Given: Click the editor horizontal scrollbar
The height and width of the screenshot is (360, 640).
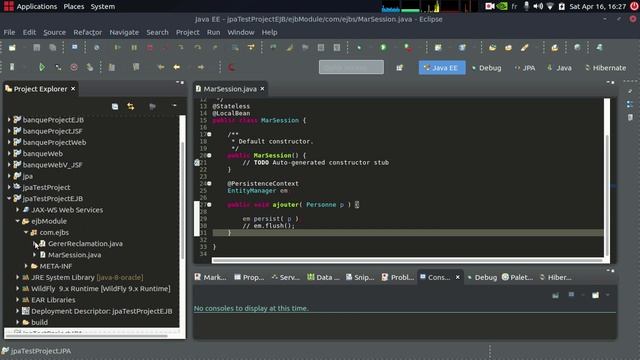Looking at the screenshot, I should tap(407, 260).
